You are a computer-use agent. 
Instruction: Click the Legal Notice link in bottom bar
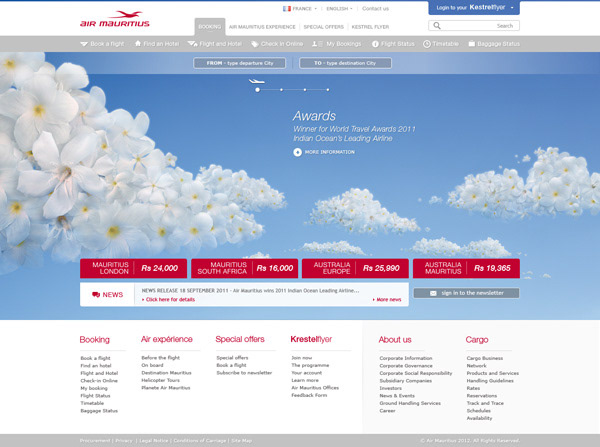(153, 441)
